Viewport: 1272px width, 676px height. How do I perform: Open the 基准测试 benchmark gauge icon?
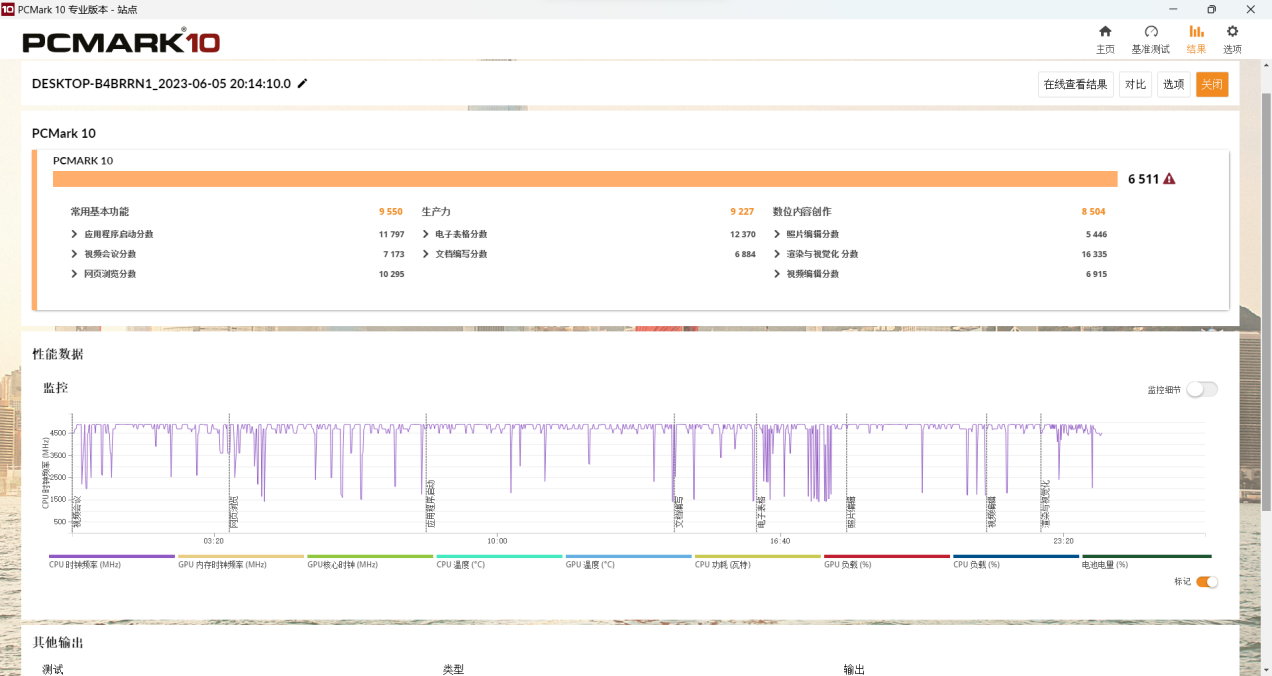click(1150, 31)
